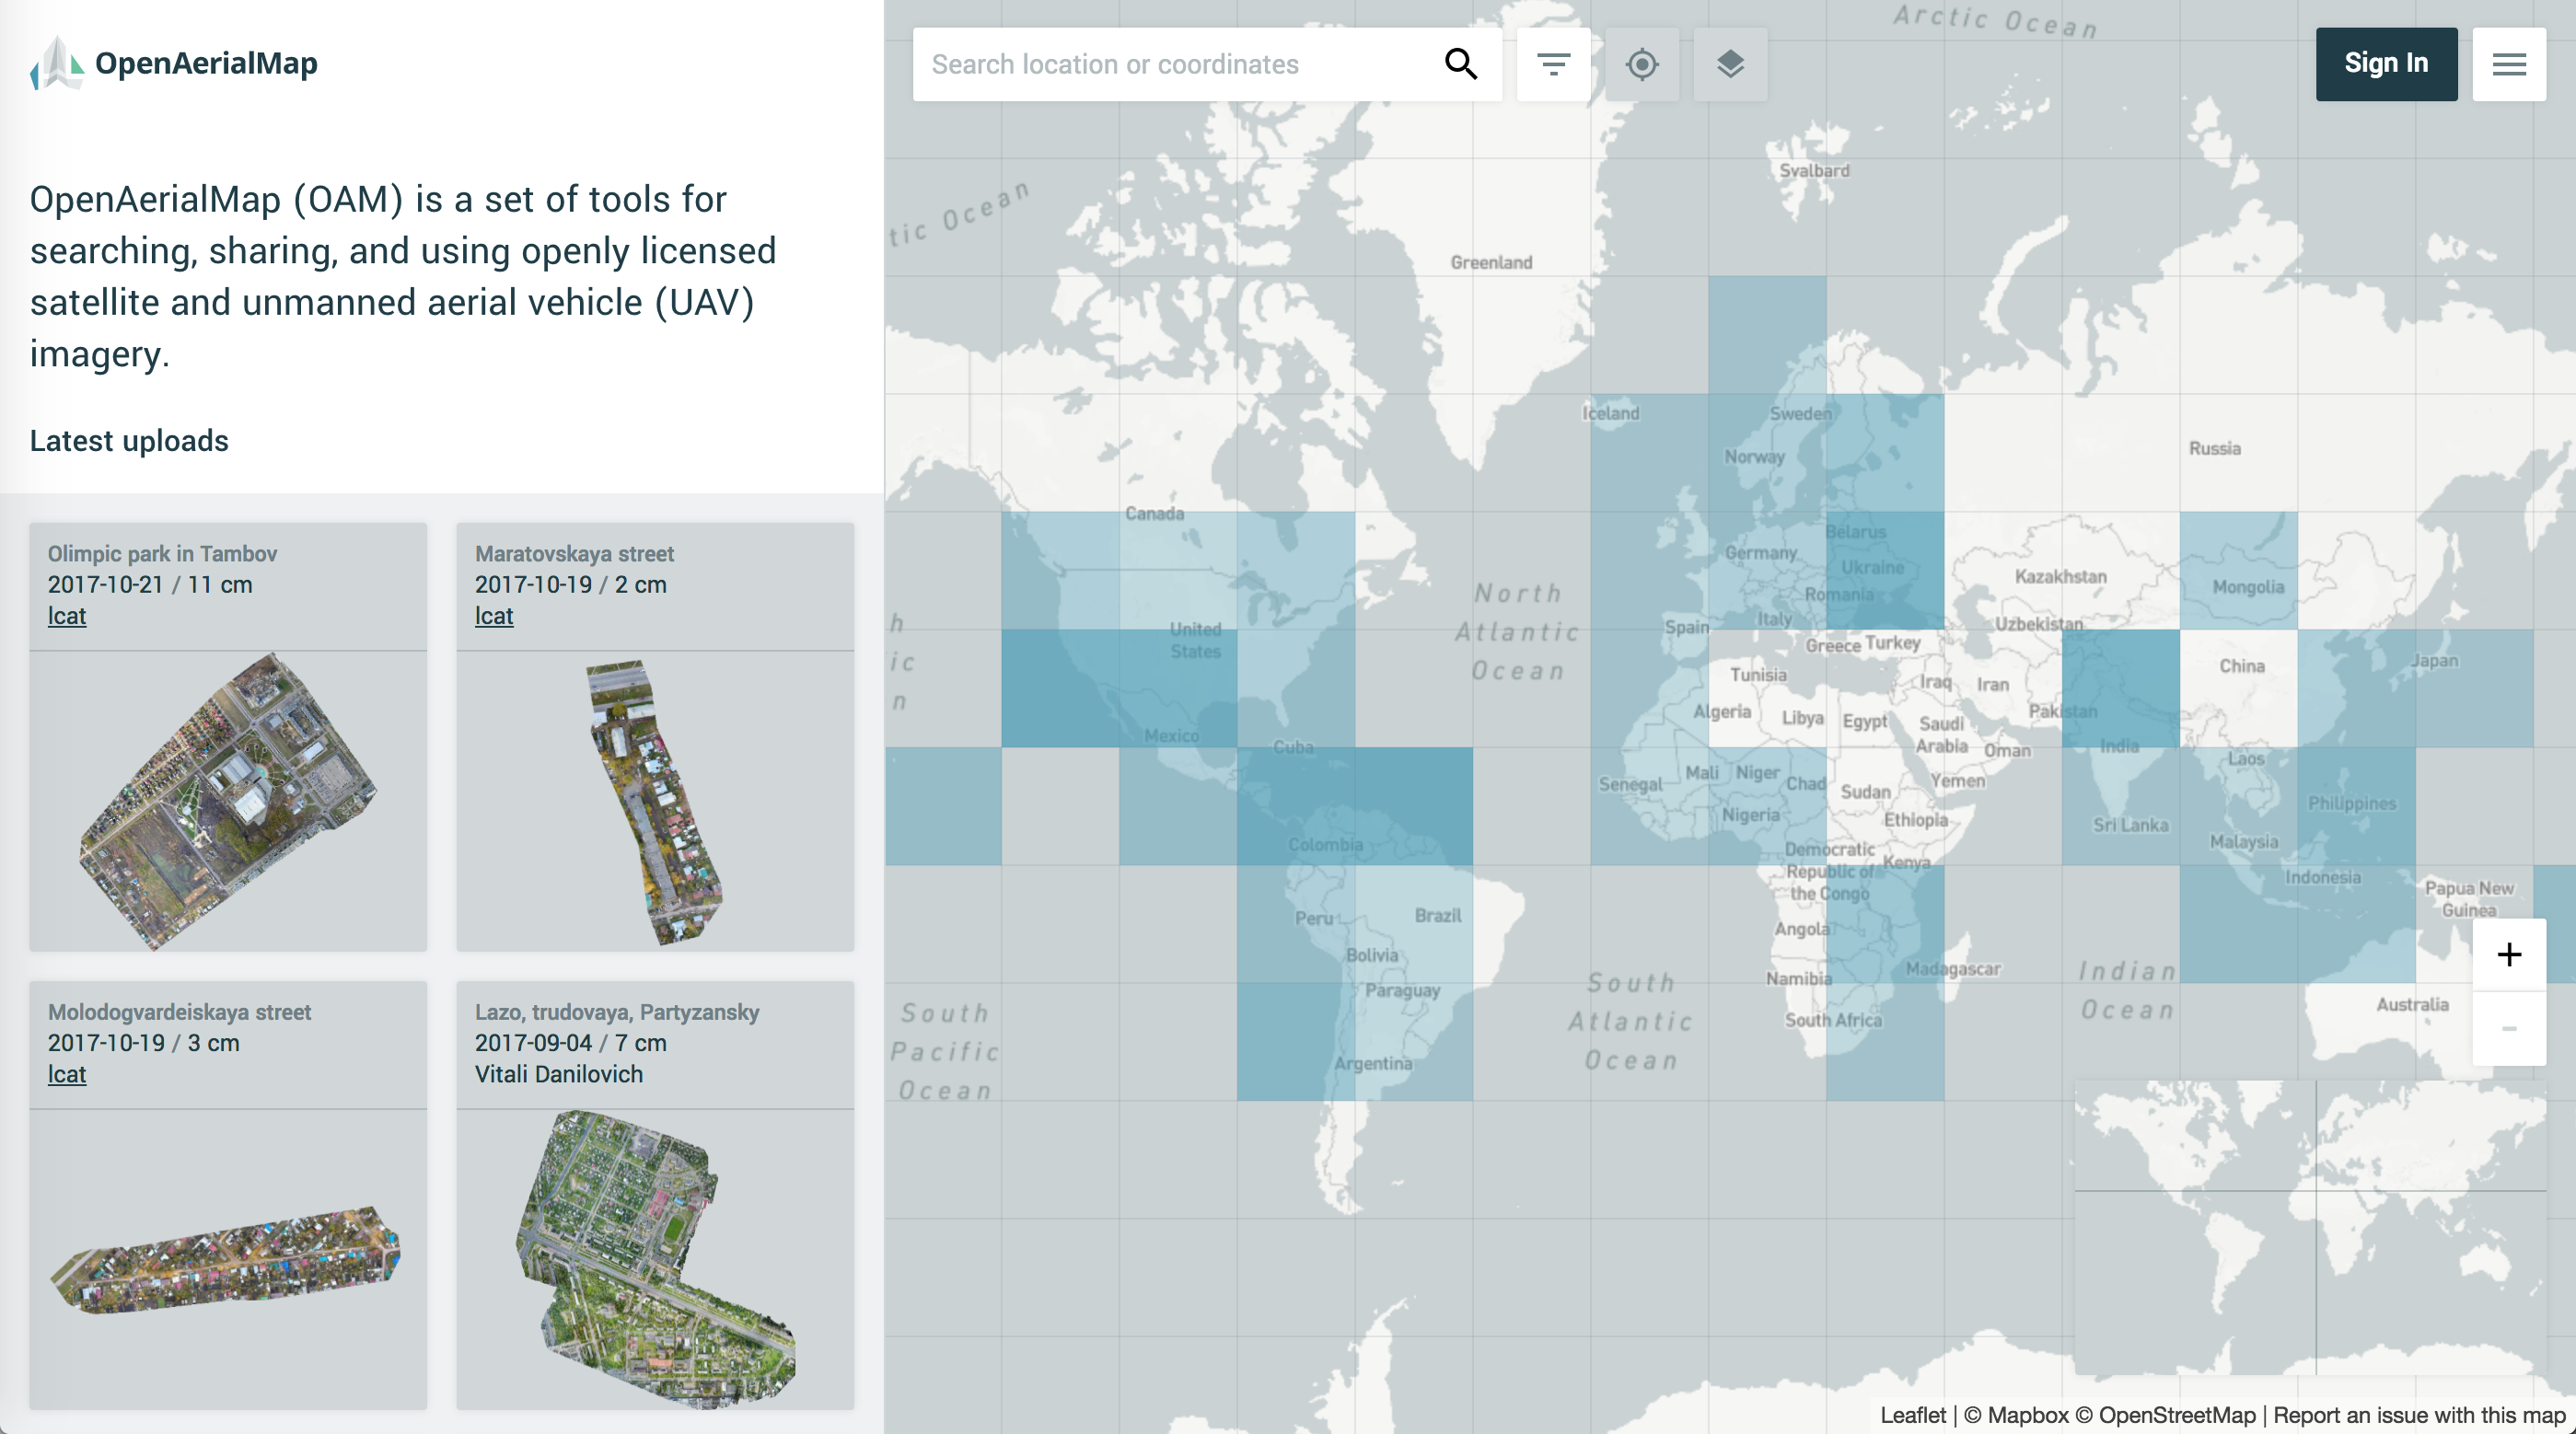Click the locate my position icon
Screen dimensions: 2576x1434
click(1641, 64)
